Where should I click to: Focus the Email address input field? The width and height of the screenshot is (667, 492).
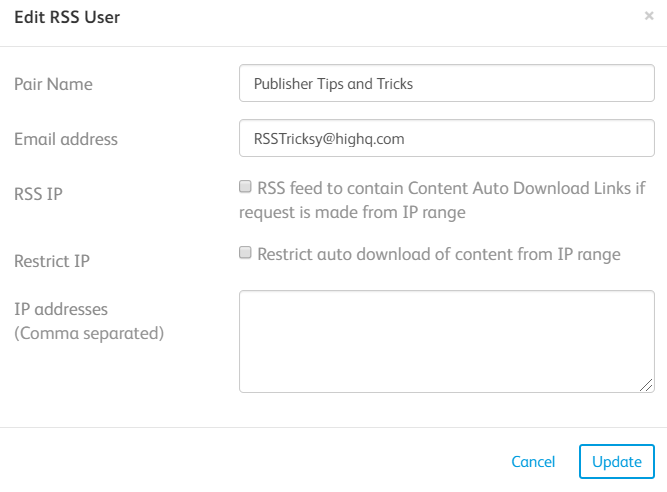click(447, 139)
